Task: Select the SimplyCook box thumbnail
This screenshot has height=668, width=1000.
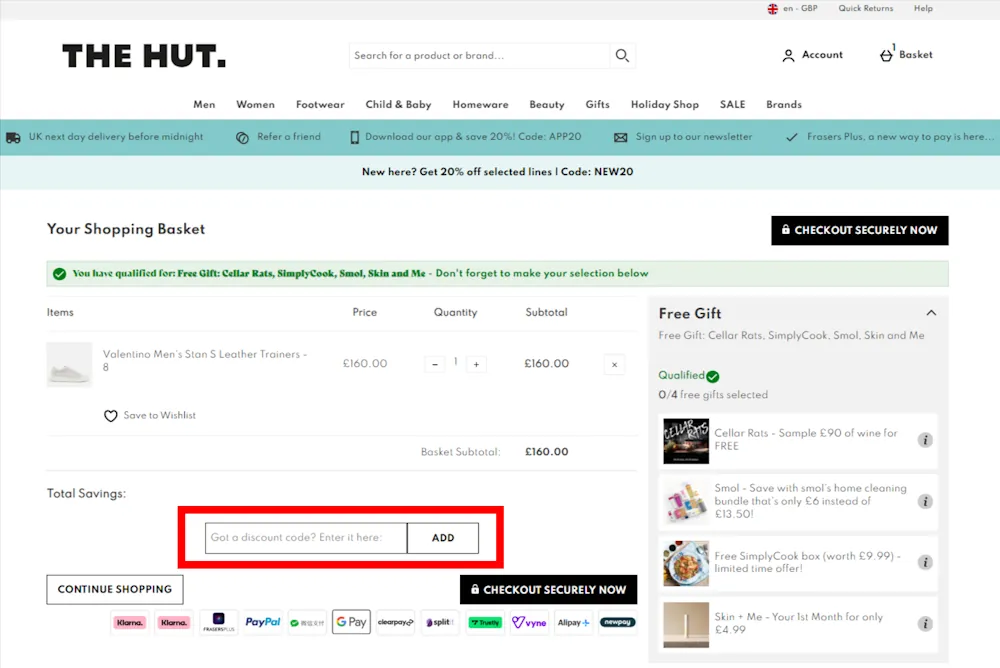Action: (x=686, y=563)
